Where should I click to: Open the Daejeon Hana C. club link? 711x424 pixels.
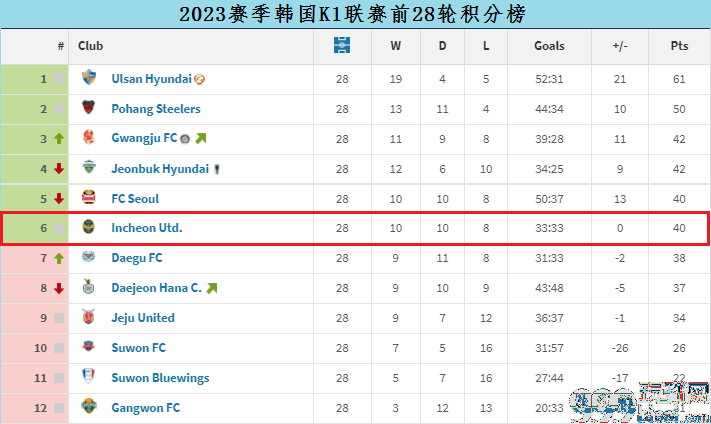tap(156, 288)
